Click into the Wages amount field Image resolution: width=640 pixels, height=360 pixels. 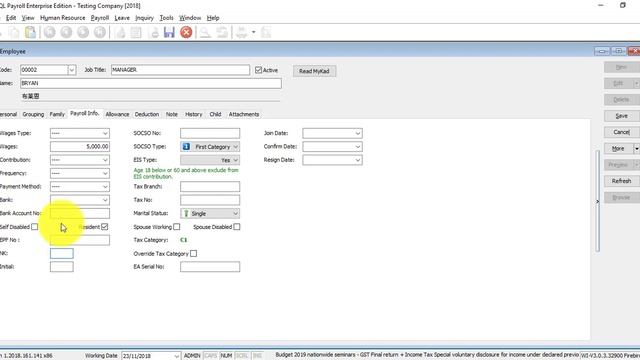click(80, 147)
